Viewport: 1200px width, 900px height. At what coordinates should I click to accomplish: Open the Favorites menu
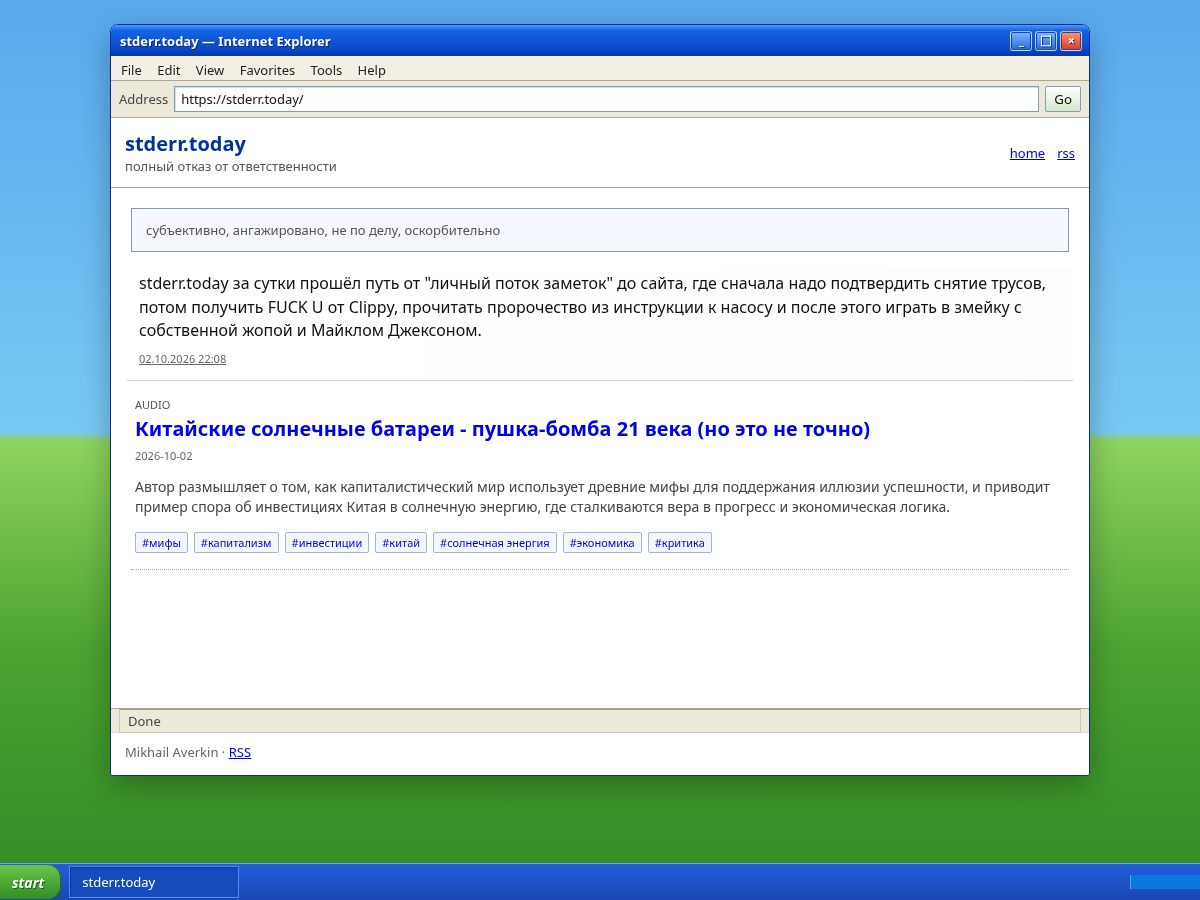(267, 70)
